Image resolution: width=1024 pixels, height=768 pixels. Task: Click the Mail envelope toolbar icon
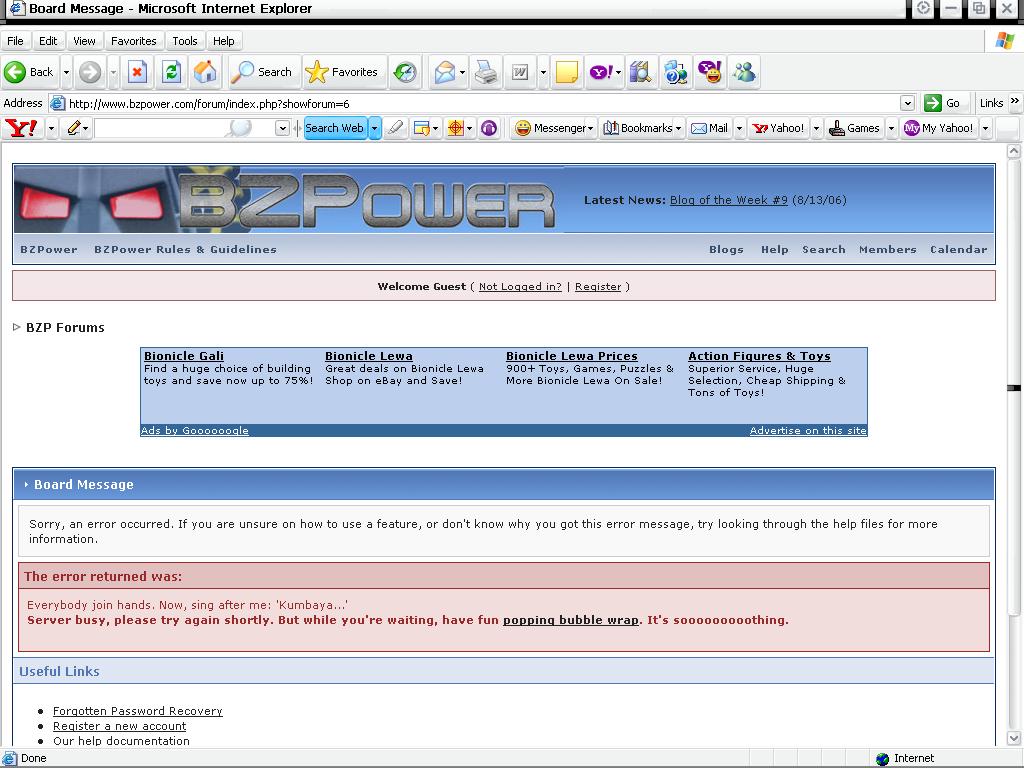point(445,72)
